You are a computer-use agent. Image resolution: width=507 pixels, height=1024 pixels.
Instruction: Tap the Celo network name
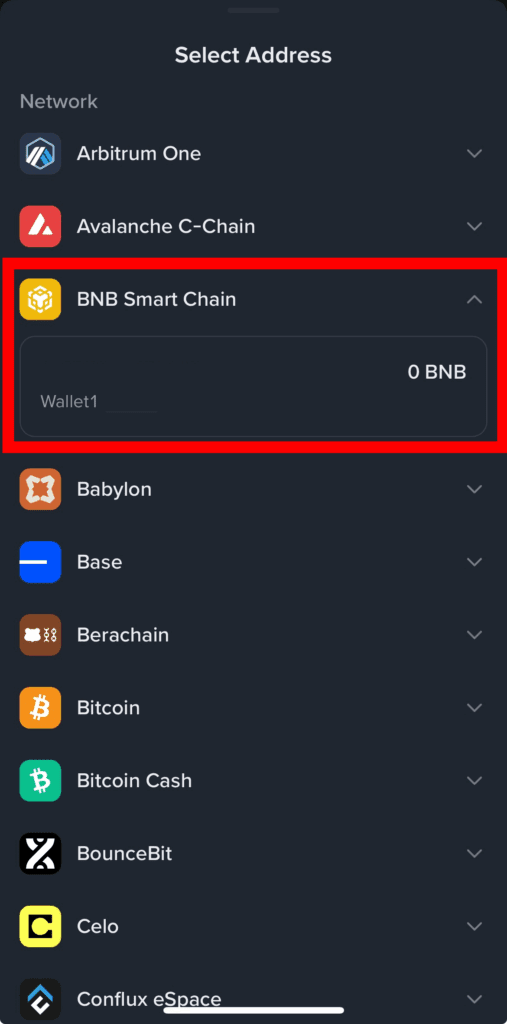click(98, 926)
